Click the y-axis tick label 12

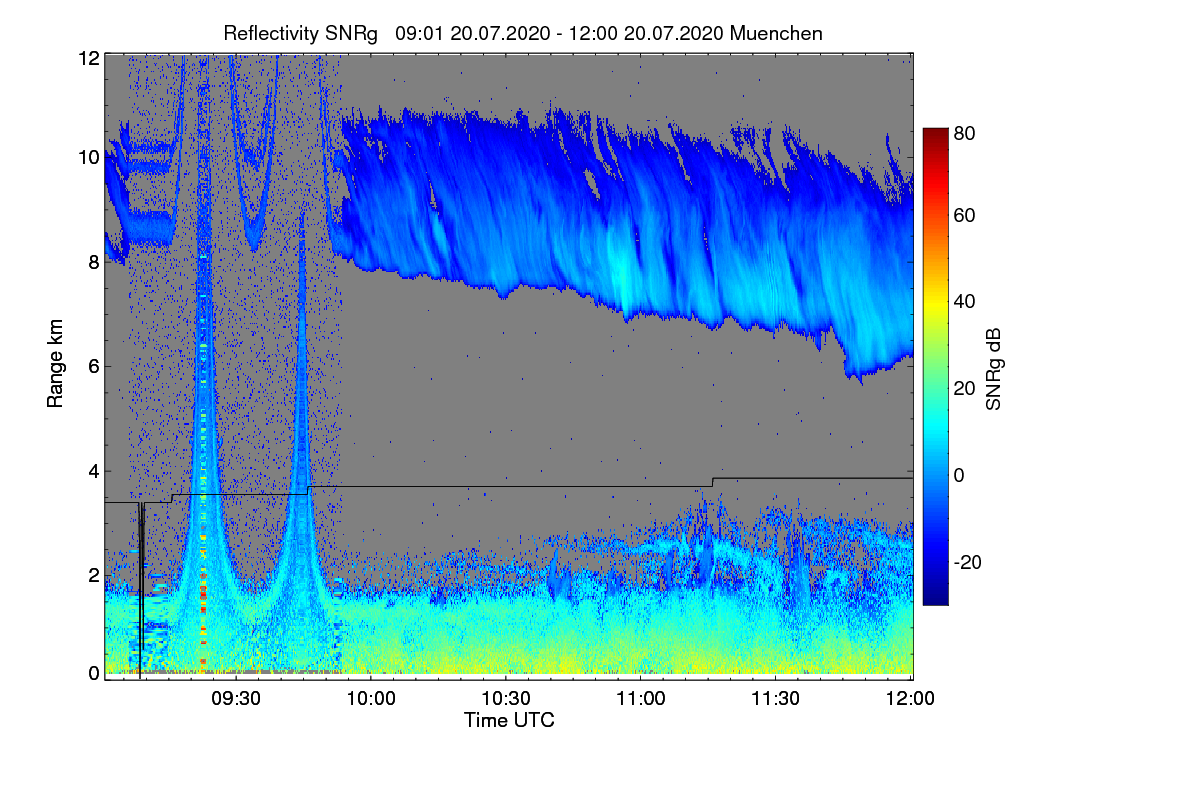(x=88, y=58)
